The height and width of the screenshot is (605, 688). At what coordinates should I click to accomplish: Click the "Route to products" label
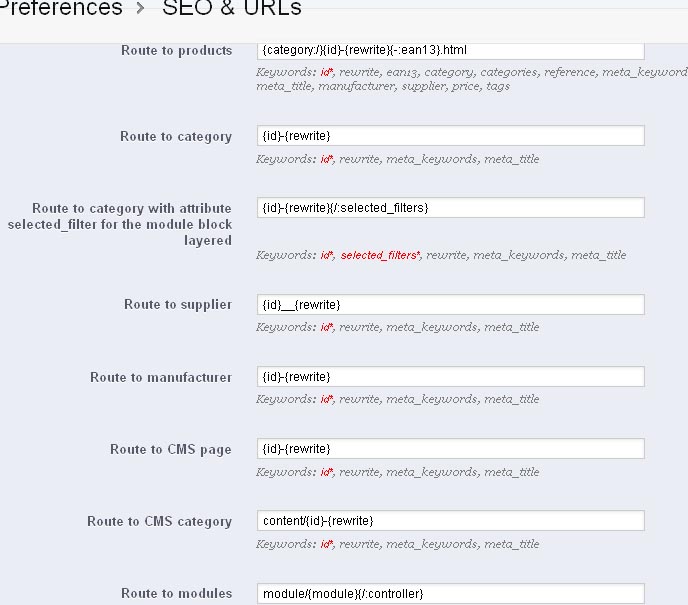[x=176, y=51]
